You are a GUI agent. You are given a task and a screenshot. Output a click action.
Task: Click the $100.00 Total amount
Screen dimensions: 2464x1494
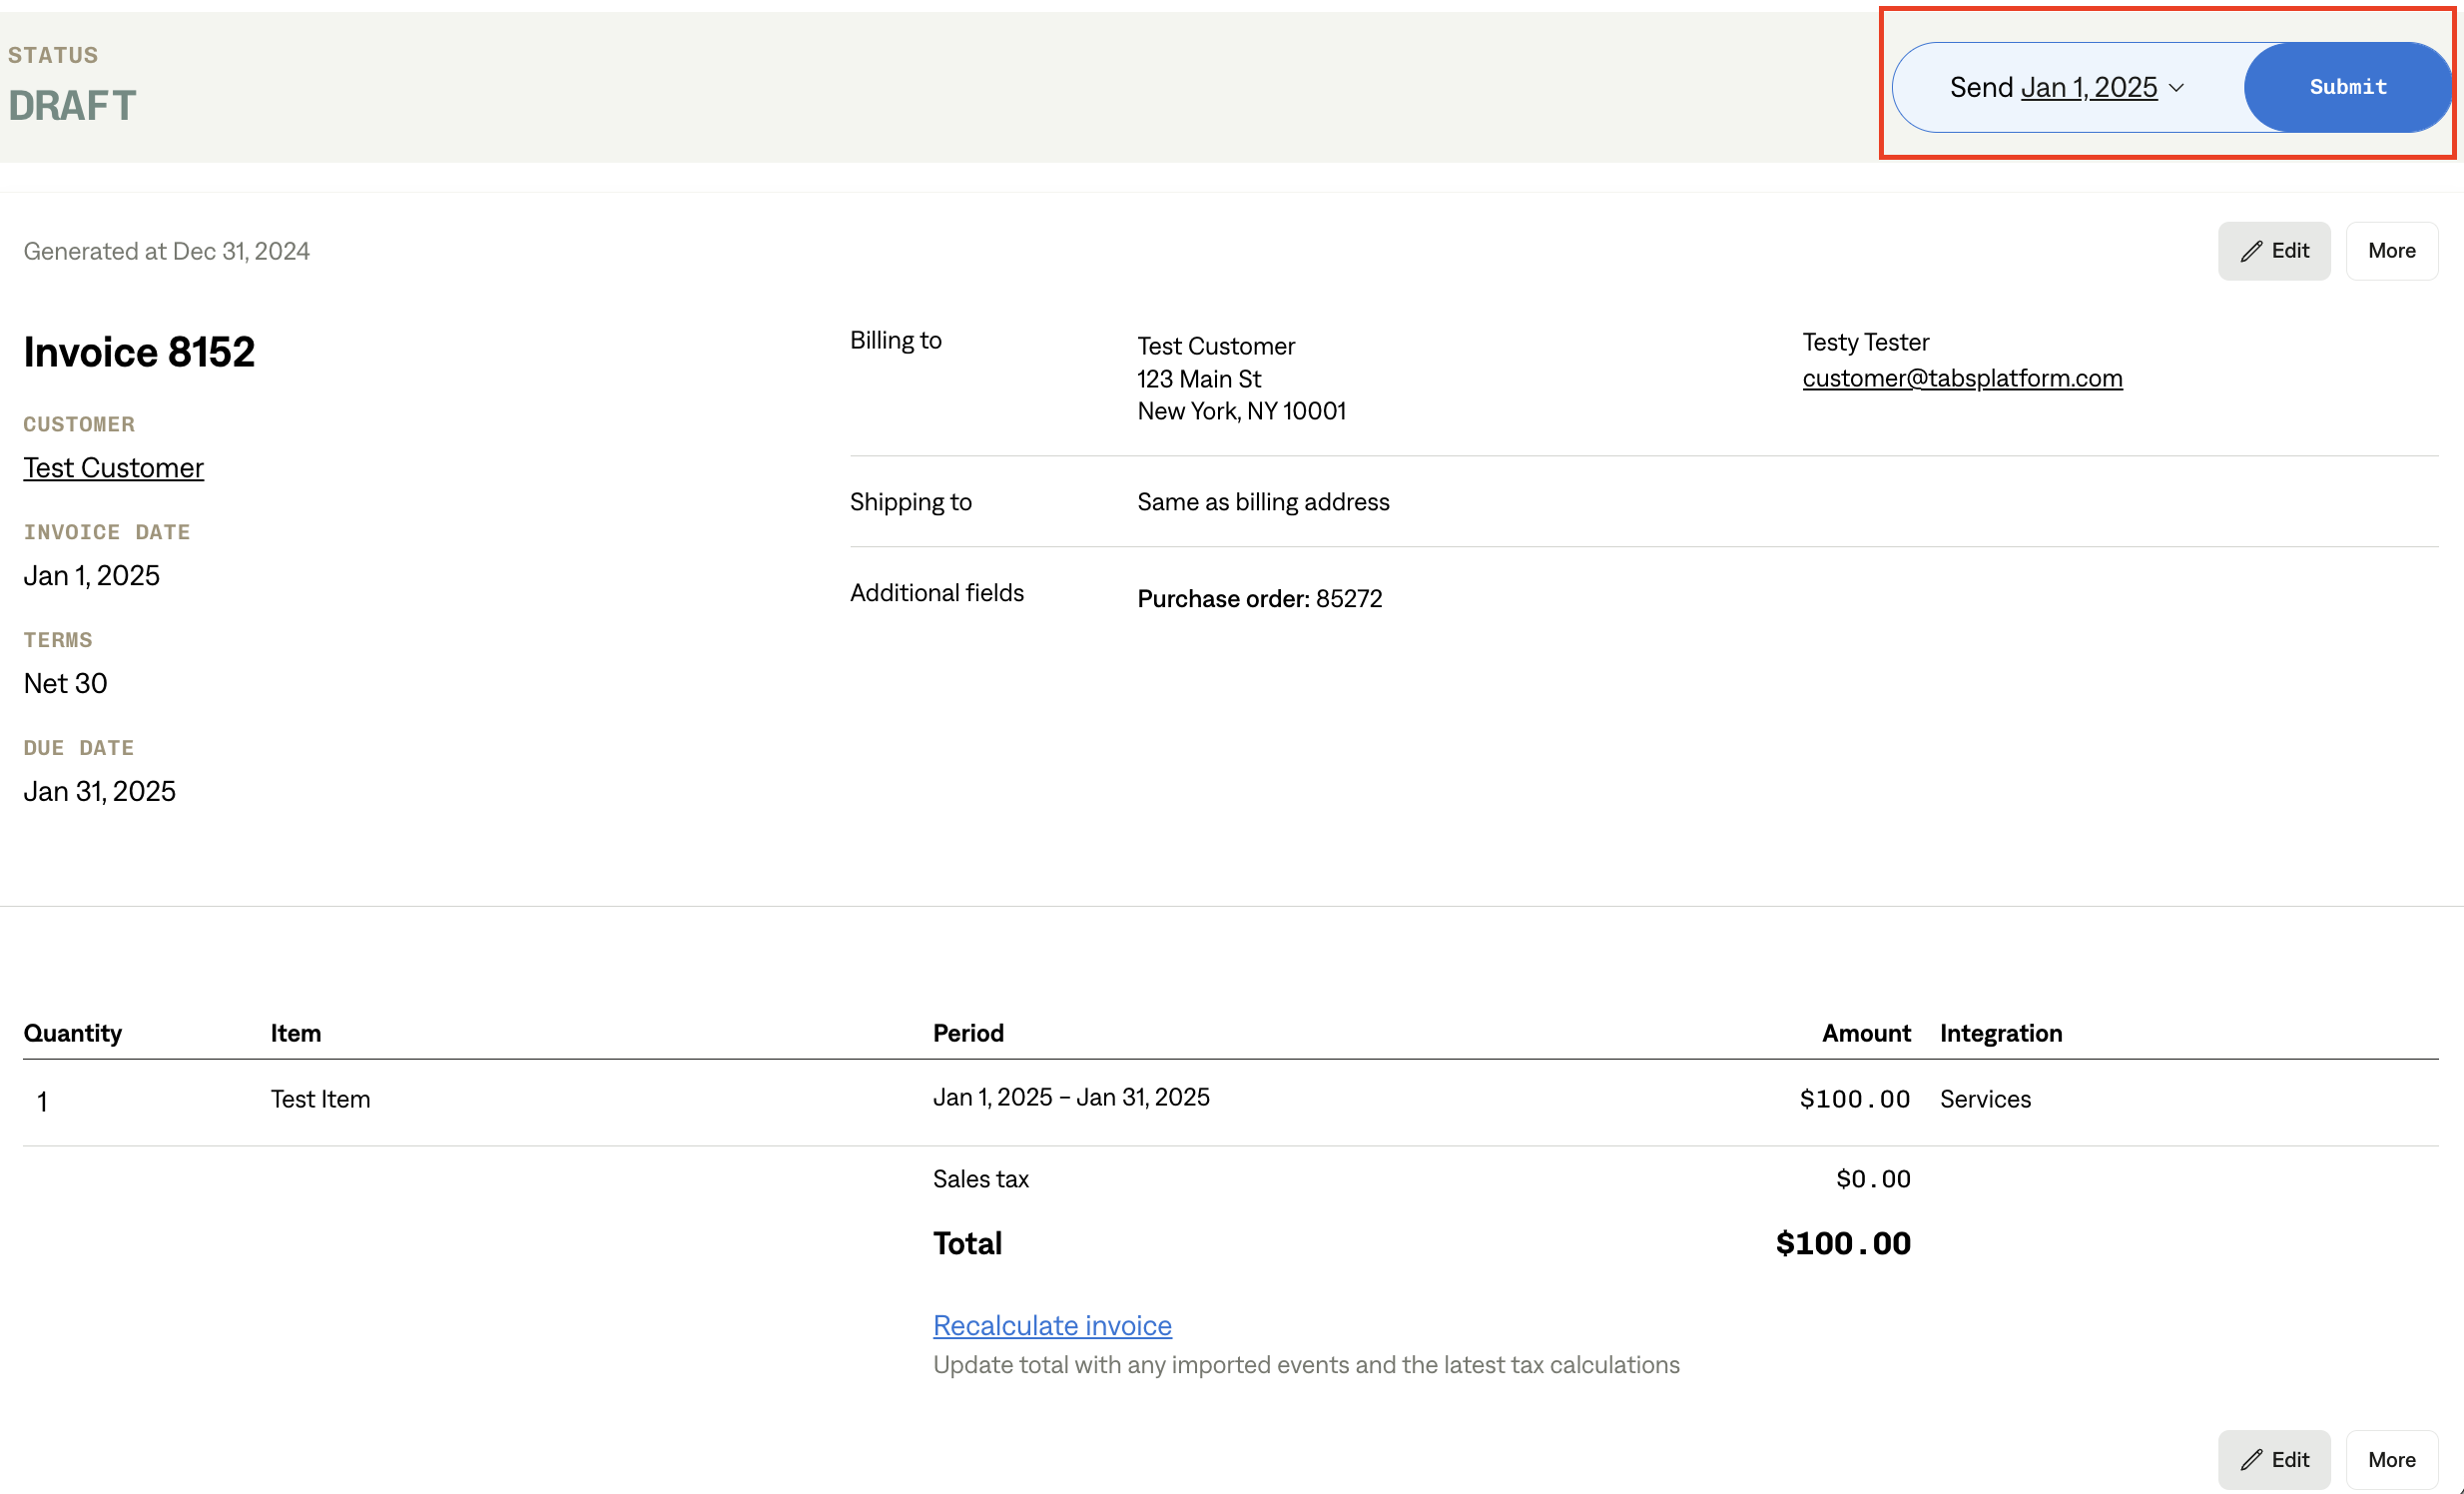coord(1842,1243)
